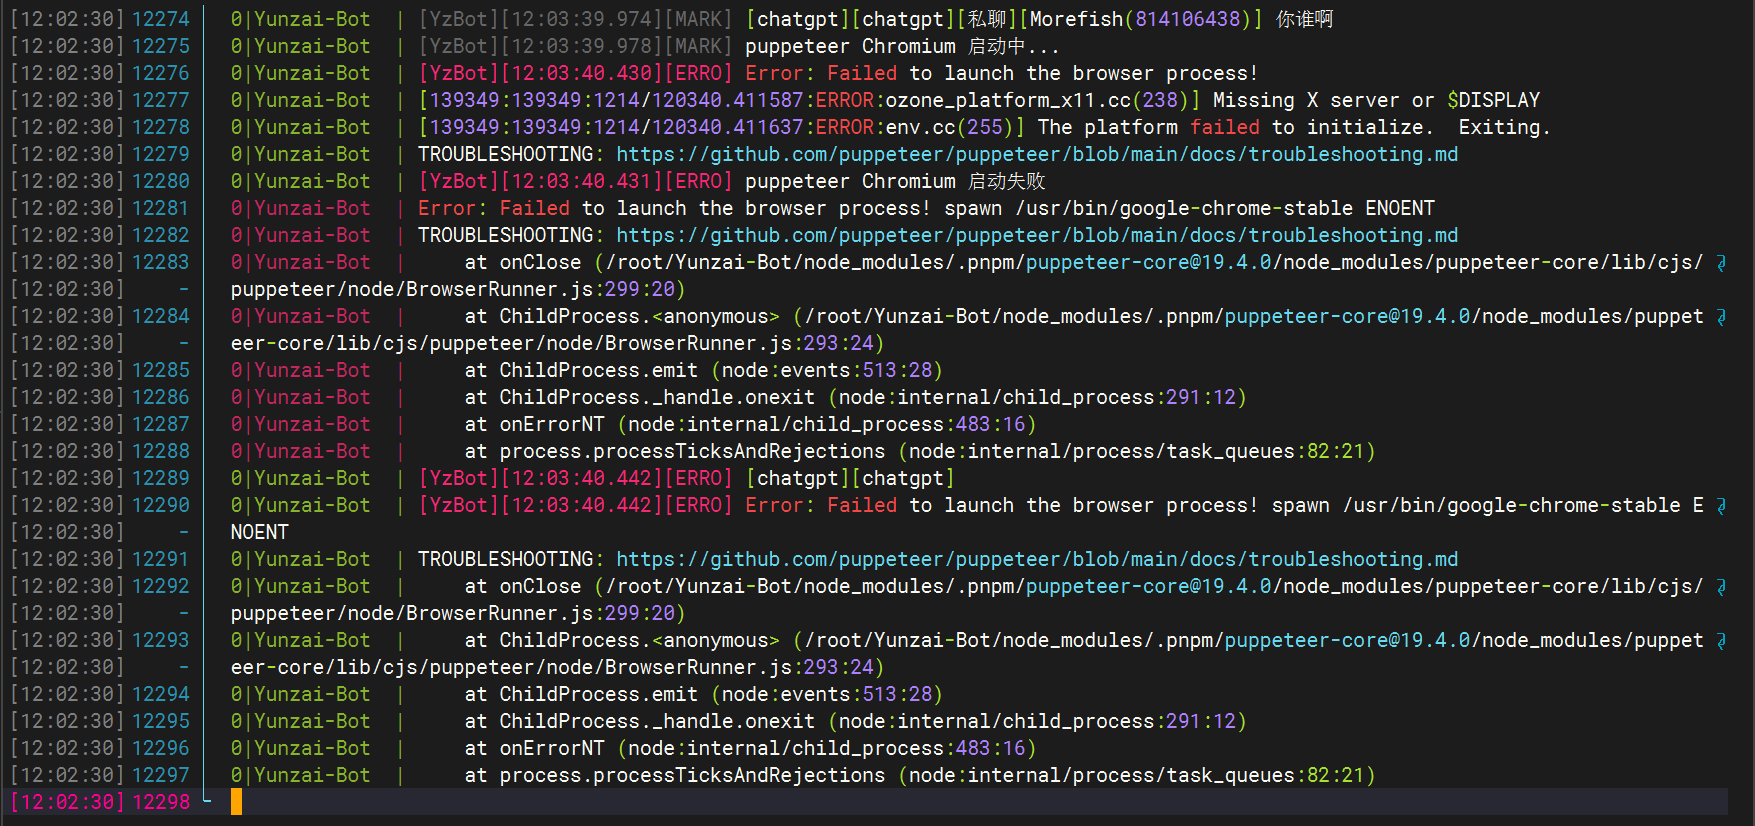Click 'ChildProcess._handle.onexit' on line 12295

click(657, 721)
